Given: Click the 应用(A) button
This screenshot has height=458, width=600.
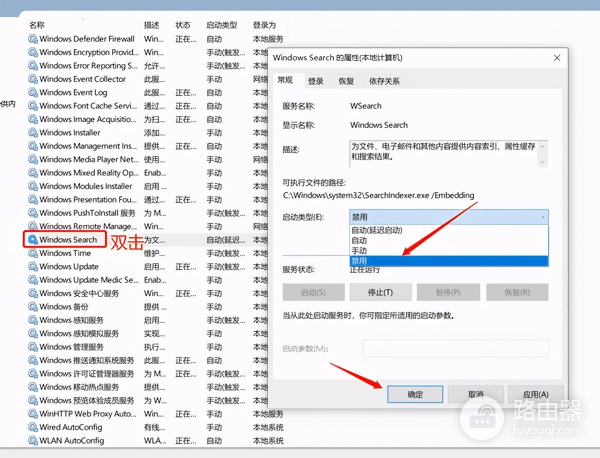Looking at the screenshot, I should click(x=536, y=394).
